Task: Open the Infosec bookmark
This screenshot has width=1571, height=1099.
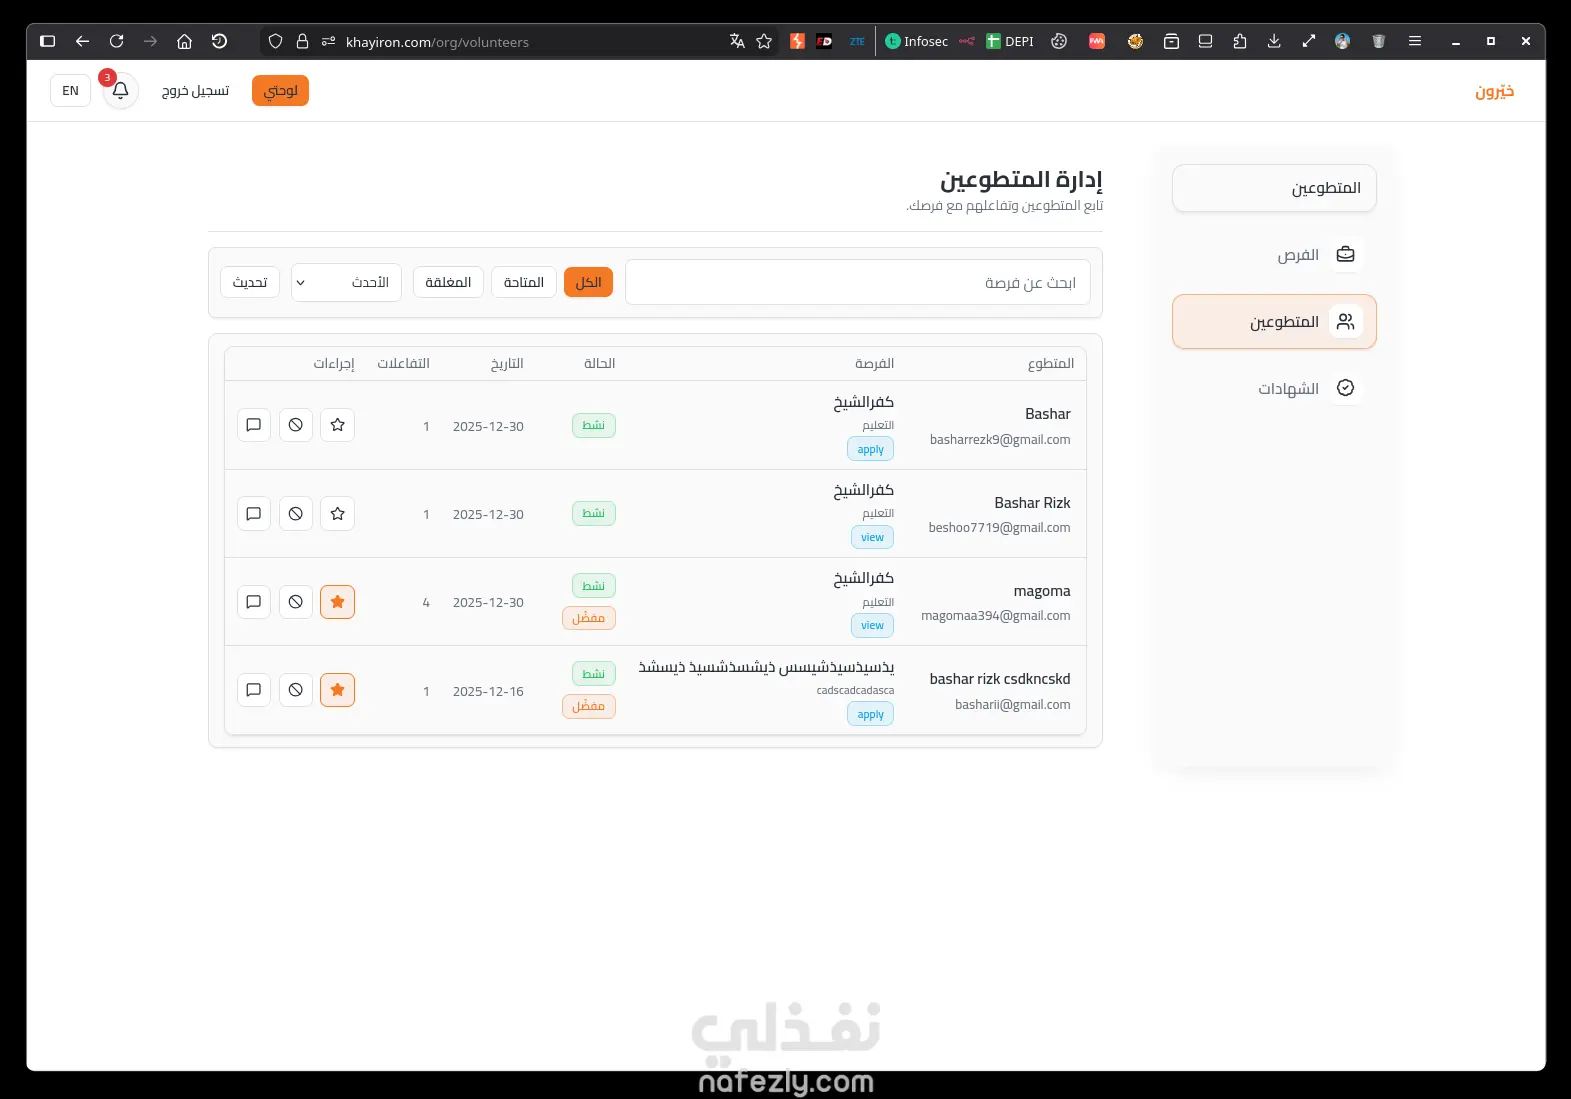Action: tap(917, 41)
